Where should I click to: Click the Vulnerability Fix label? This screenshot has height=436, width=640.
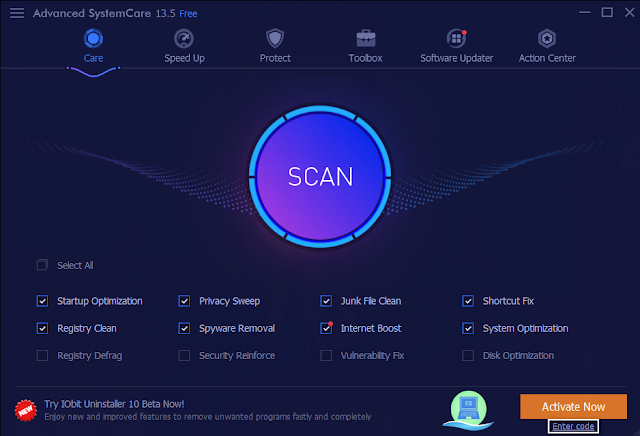point(372,356)
